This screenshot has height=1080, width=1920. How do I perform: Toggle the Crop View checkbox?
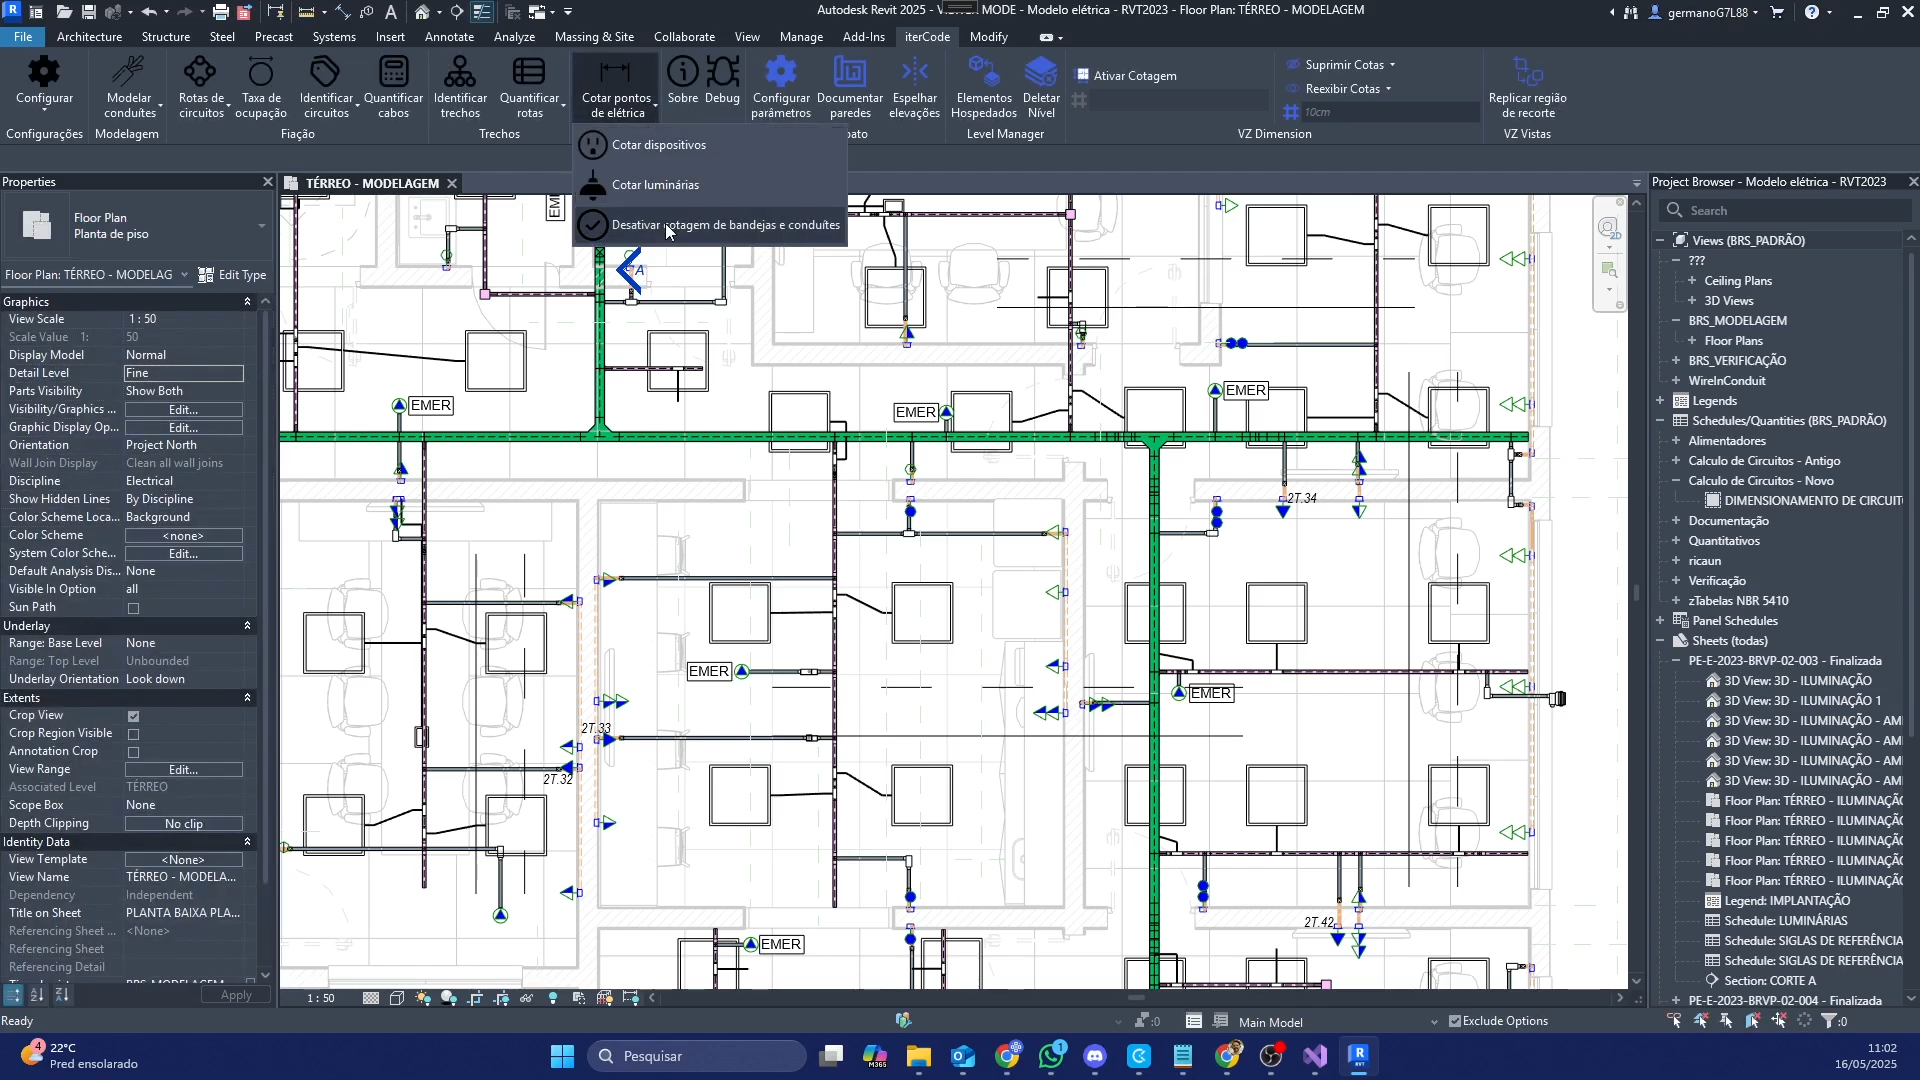tap(133, 716)
